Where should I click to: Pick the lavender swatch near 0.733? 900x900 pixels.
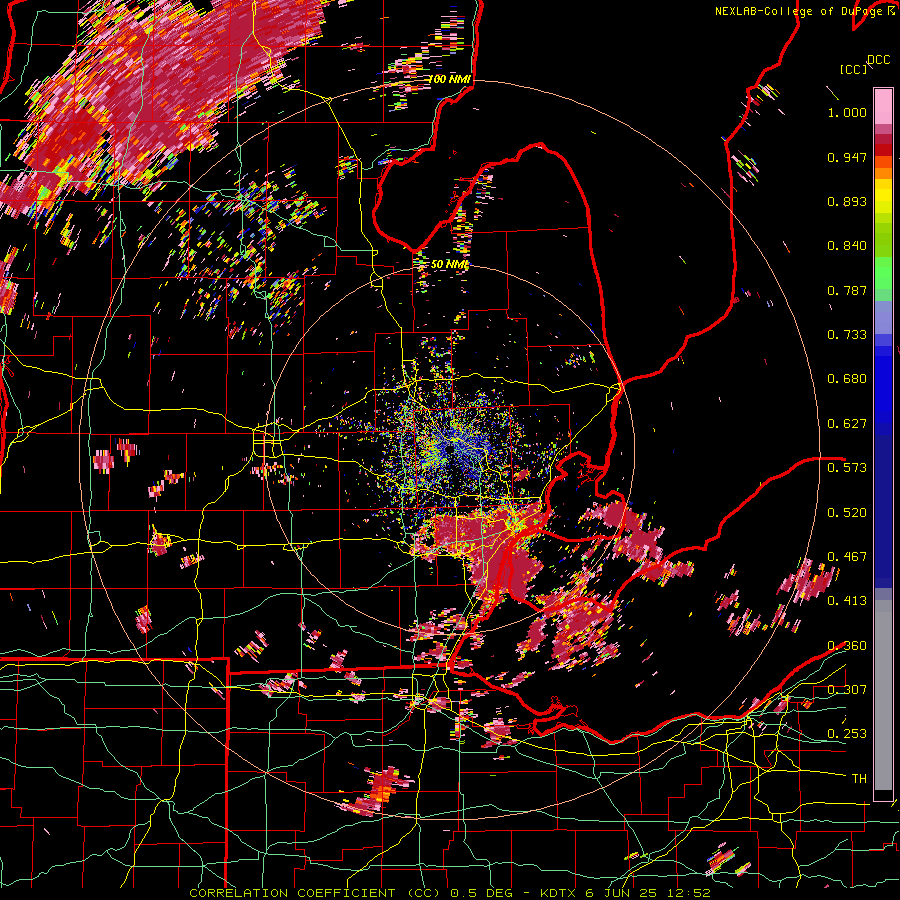click(x=883, y=317)
